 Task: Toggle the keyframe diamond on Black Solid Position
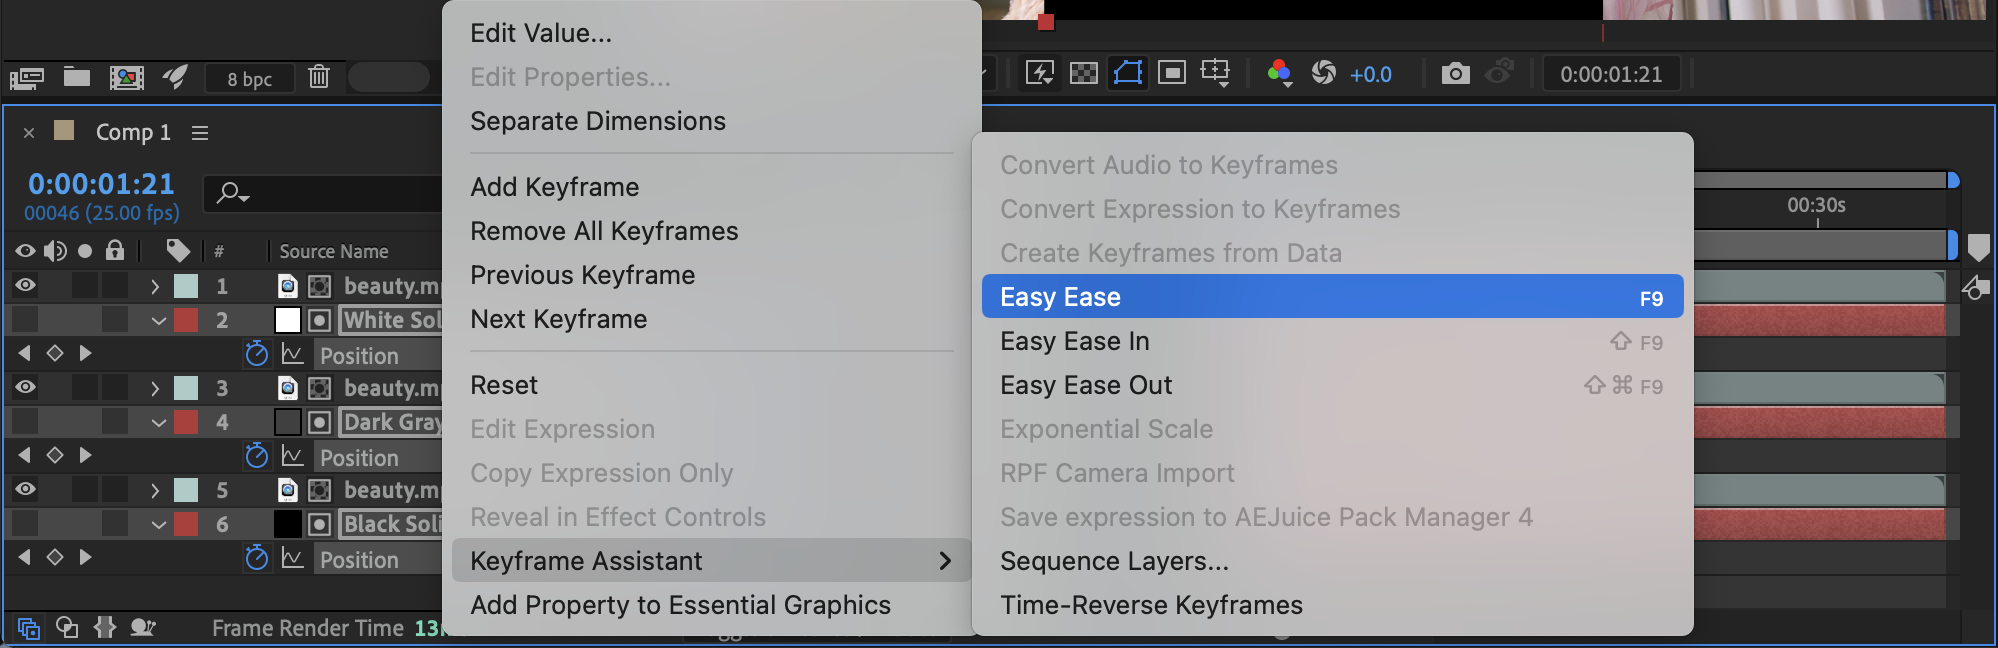point(55,557)
